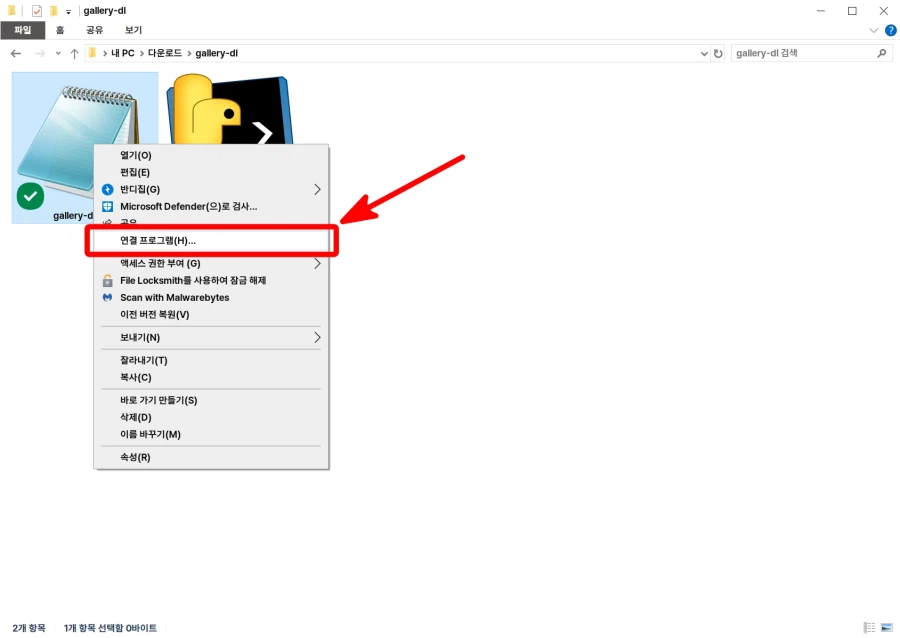900x638 pixels.
Task: Open 액세스 권한 부여 (G) submenu
Action: tap(211, 263)
